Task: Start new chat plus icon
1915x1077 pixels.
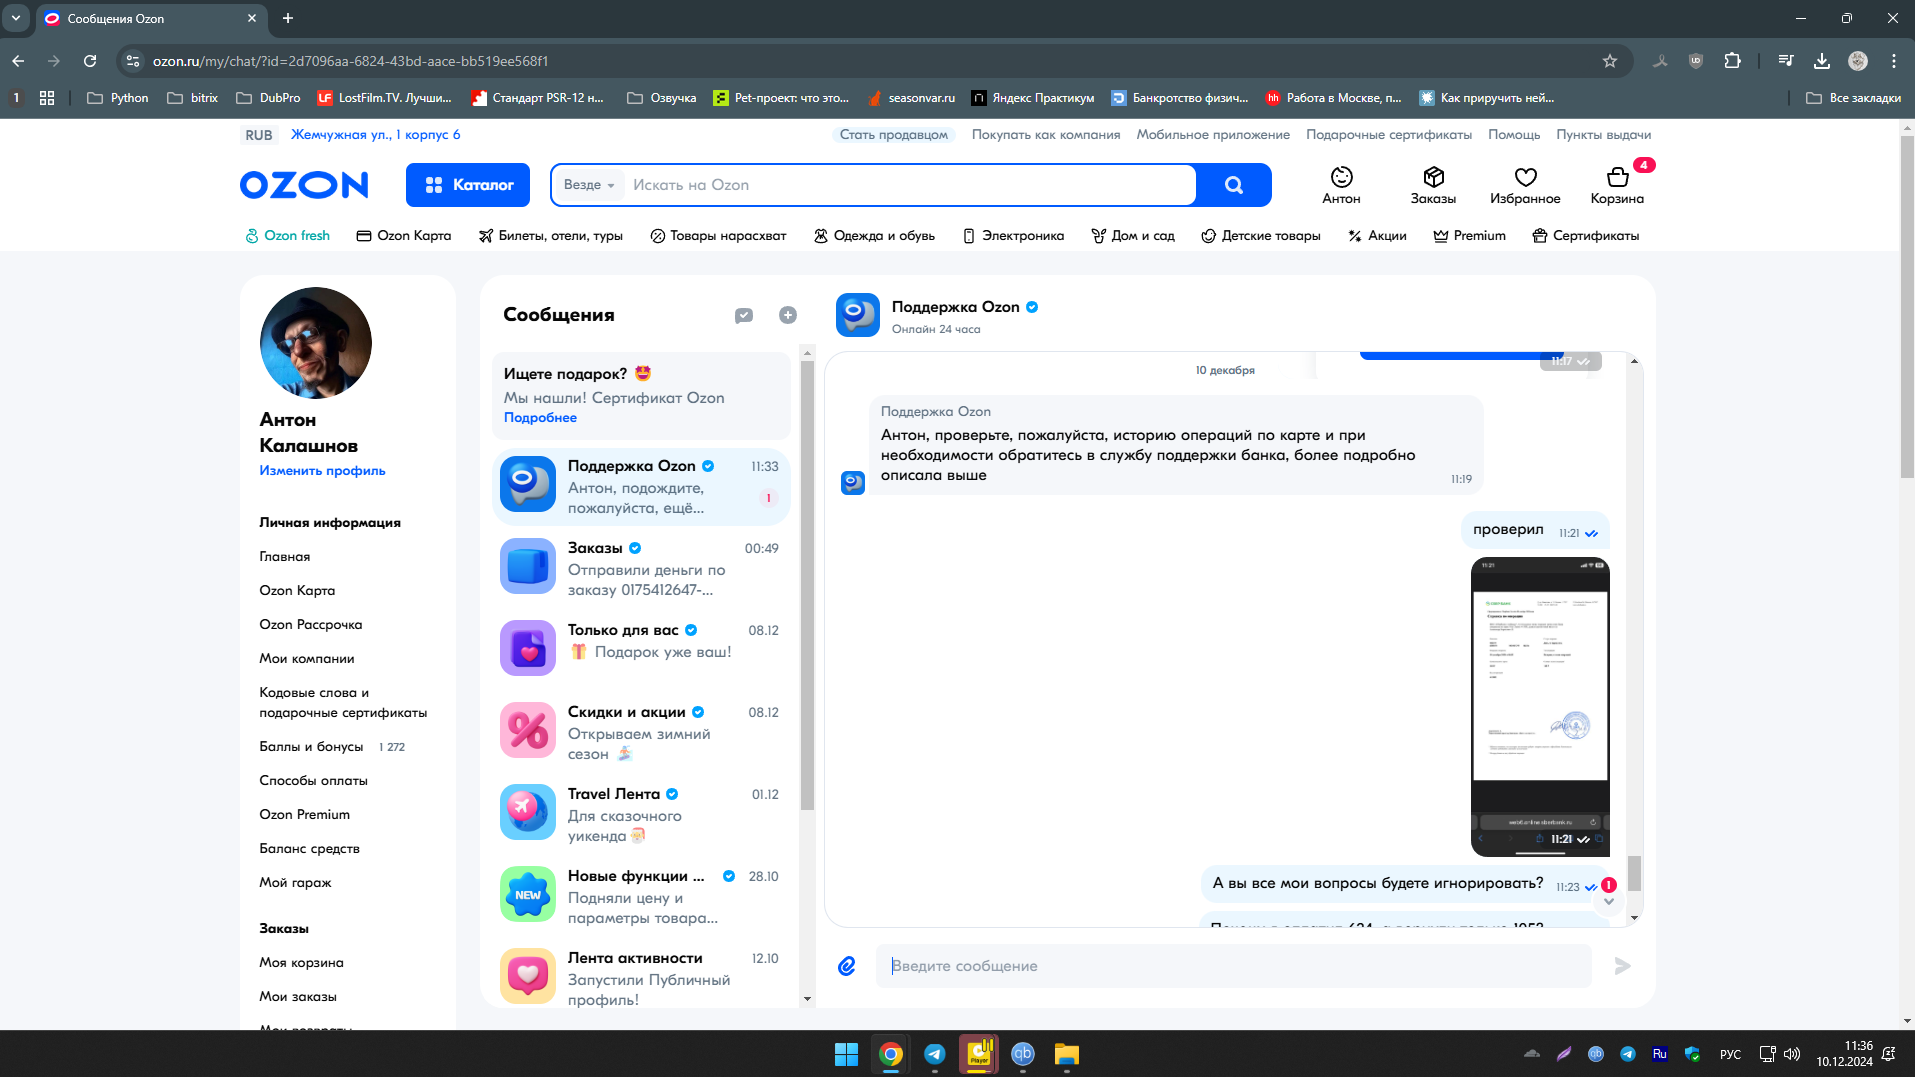Action: click(788, 315)
